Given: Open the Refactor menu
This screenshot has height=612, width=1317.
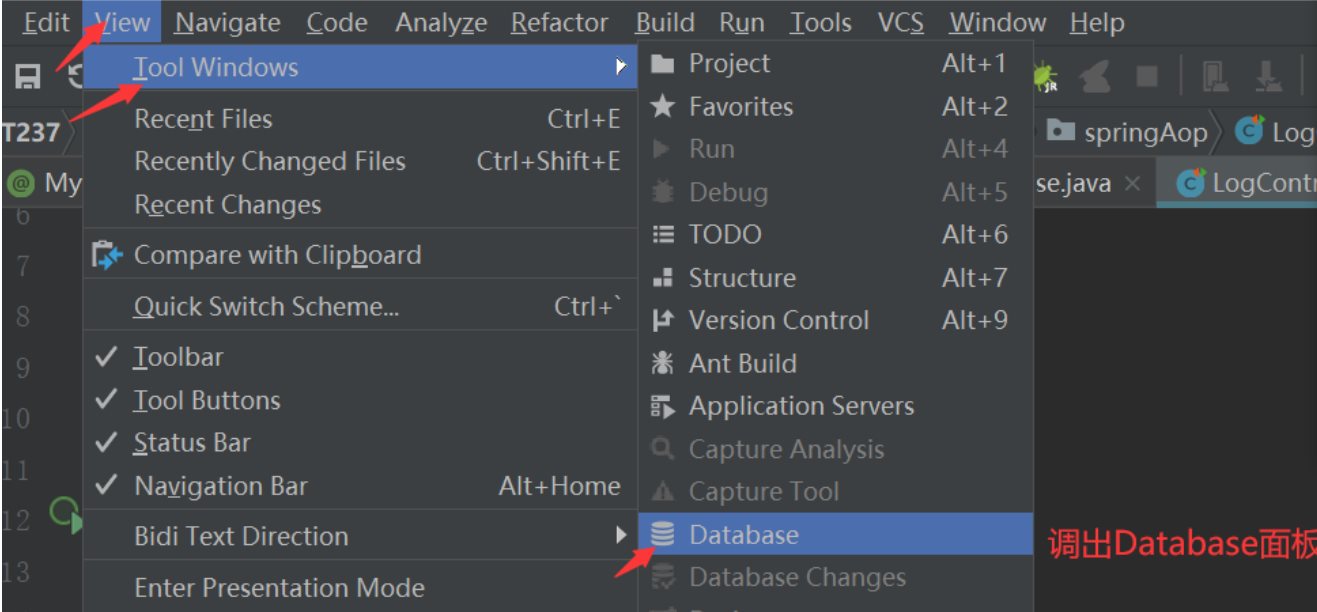Looking at the screenshot, I should (560, 22).
